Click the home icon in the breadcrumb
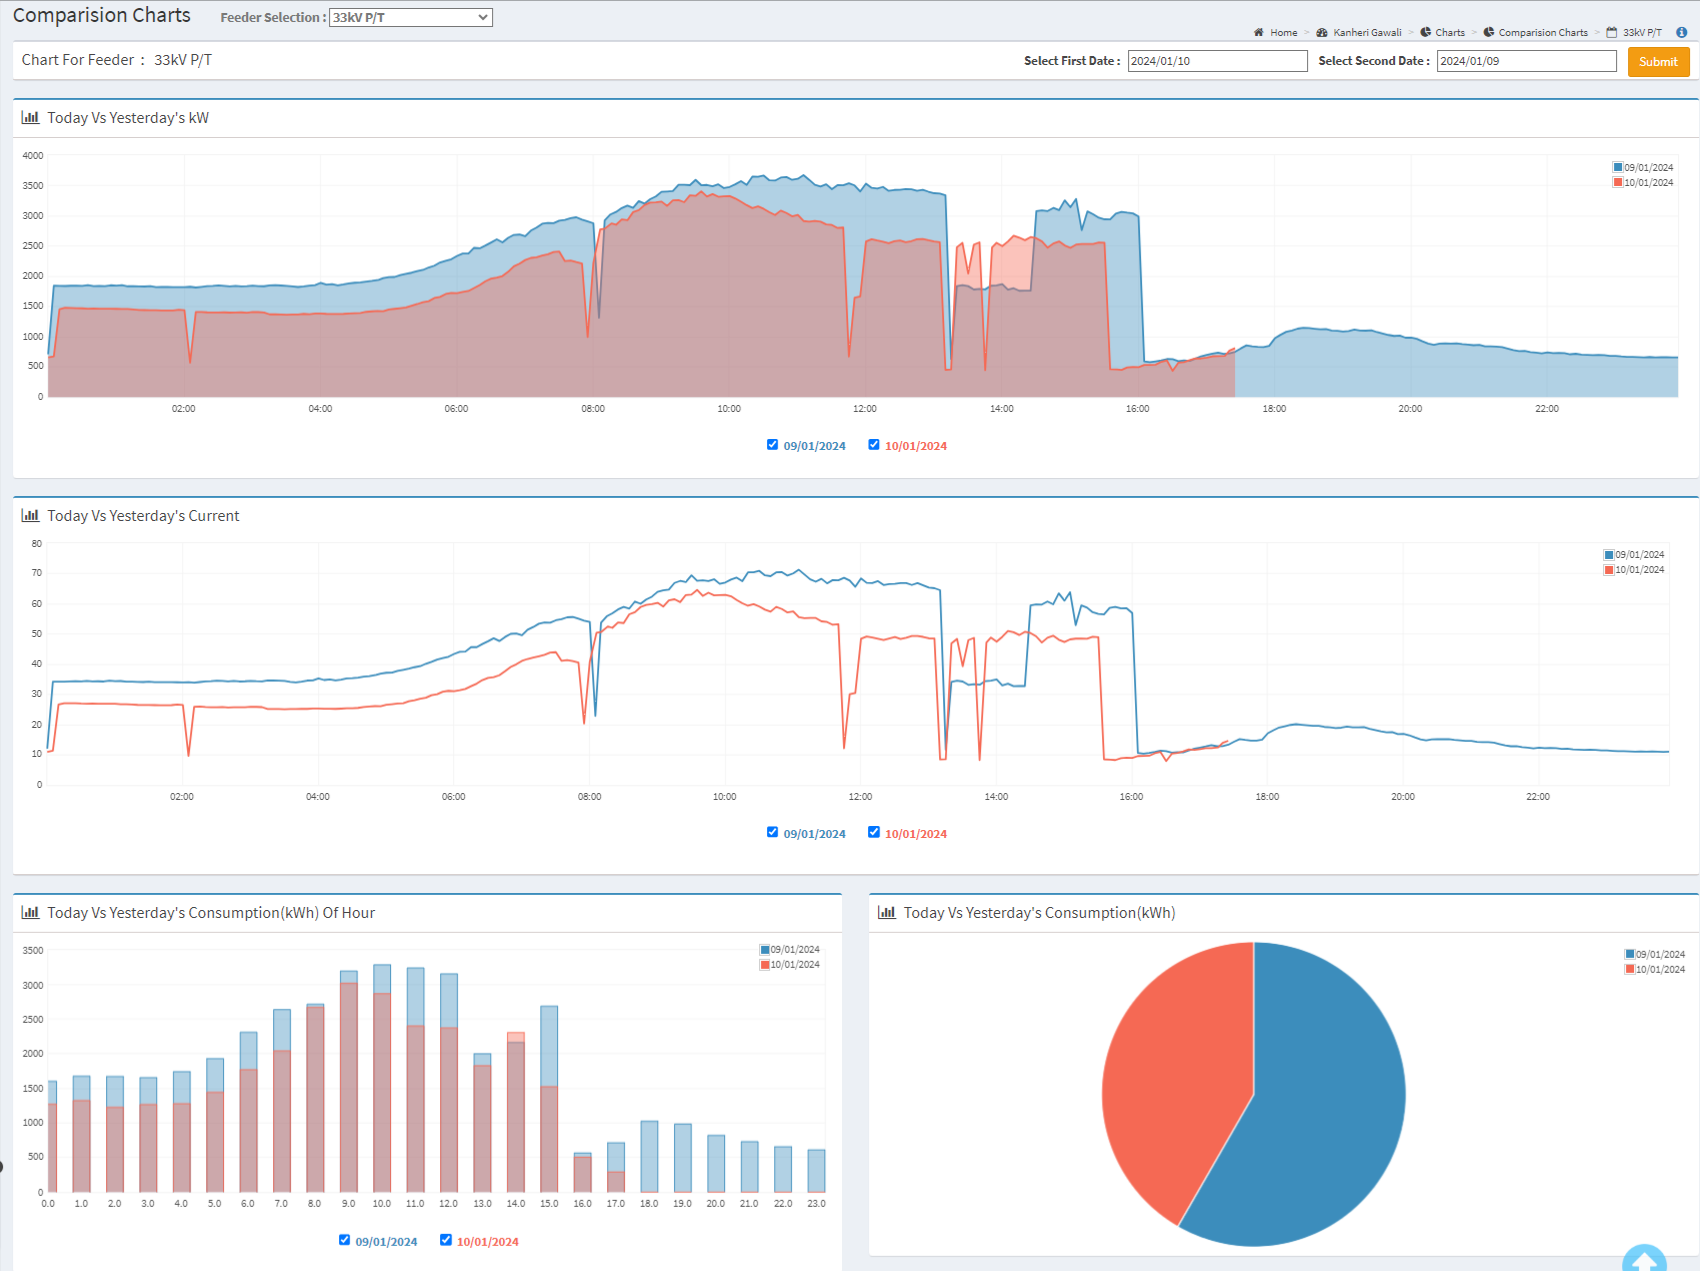The height and width of the screenshot is (1271, 1700). tap(1259, 33)
